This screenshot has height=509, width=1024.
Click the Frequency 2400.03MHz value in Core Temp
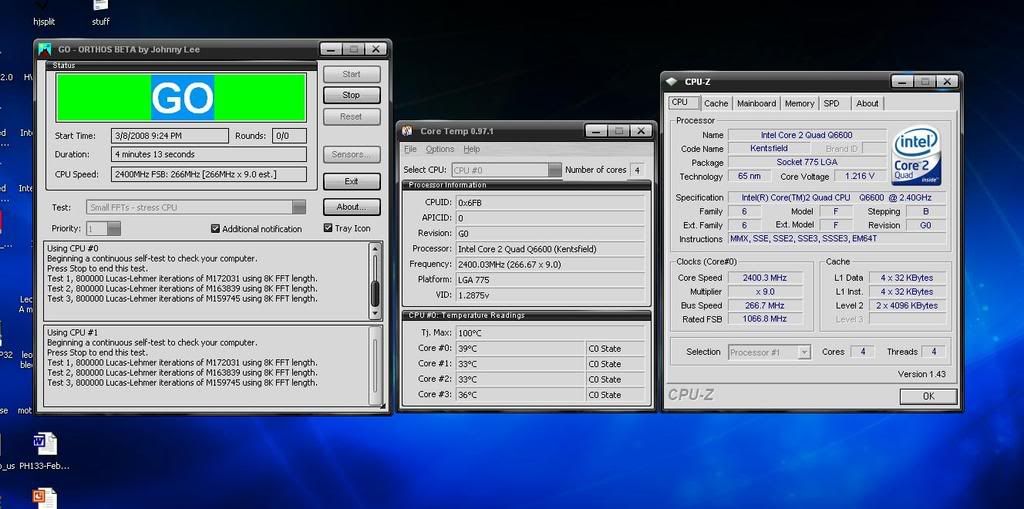click(550, 265)
